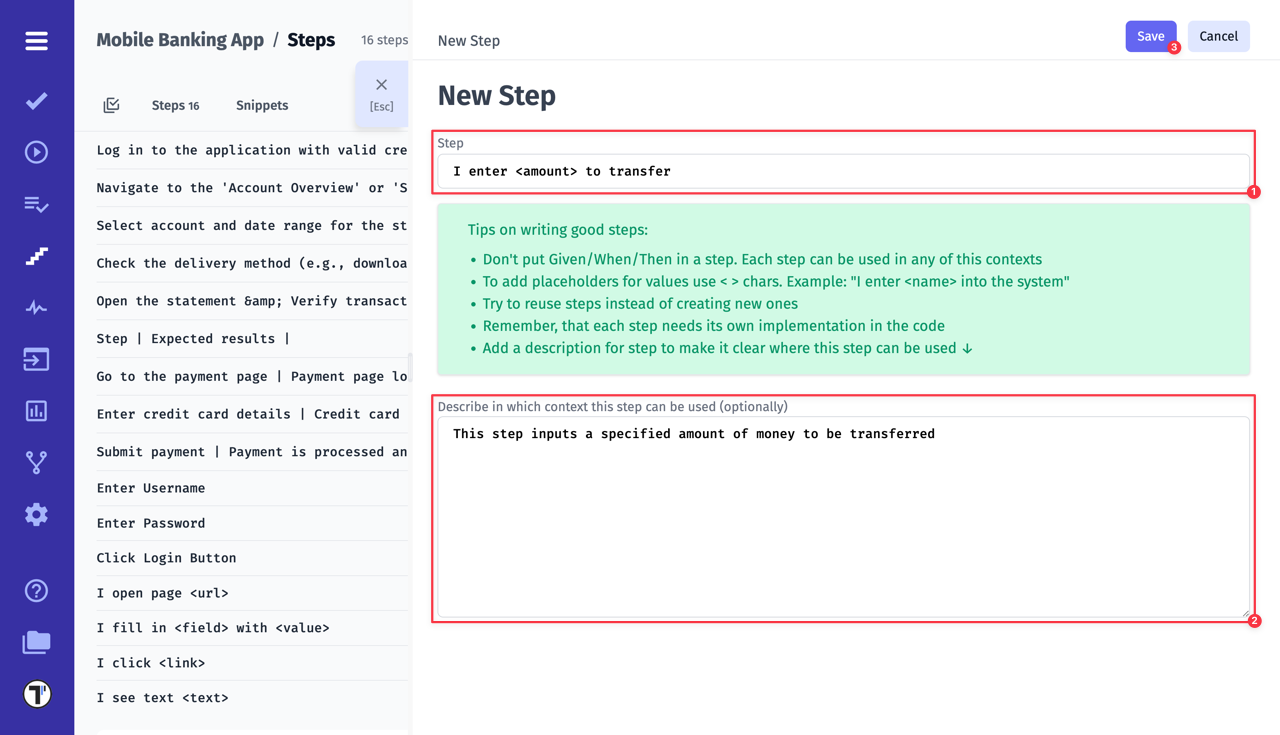Select the Steps stairs icon in sidebar
This screenshot has height=735, width=1280.
[36, 256]
